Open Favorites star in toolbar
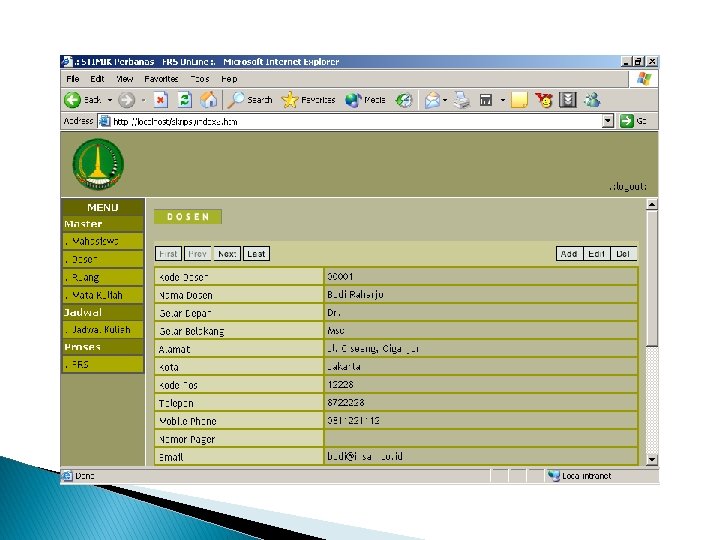This screenshot has height=540, width=720. click(290, 100)
